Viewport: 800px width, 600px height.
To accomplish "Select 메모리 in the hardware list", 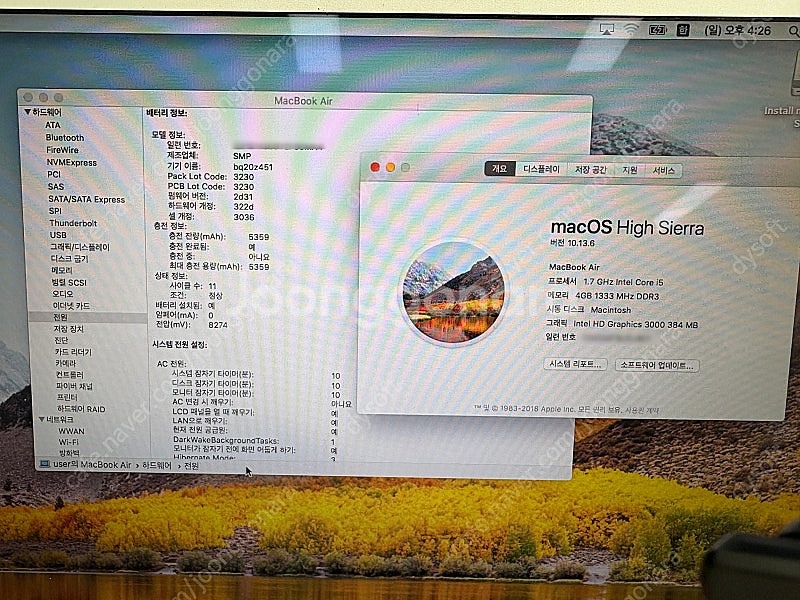I will click(x=62, y=270).
